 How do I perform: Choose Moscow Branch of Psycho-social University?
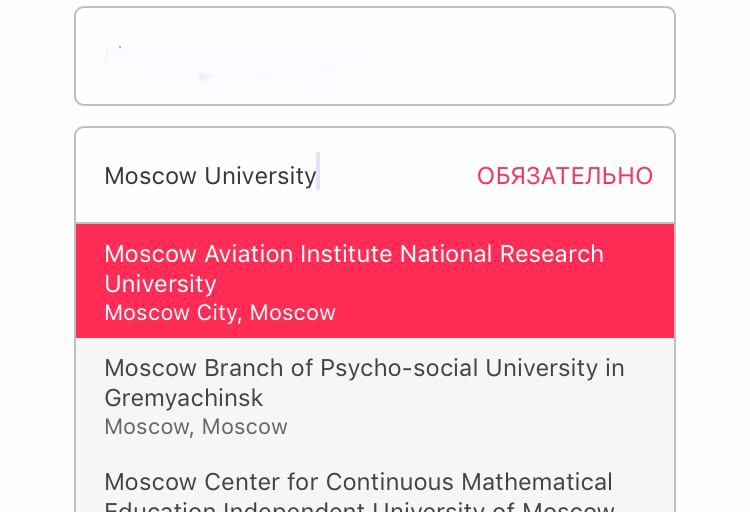pos(375,395)
